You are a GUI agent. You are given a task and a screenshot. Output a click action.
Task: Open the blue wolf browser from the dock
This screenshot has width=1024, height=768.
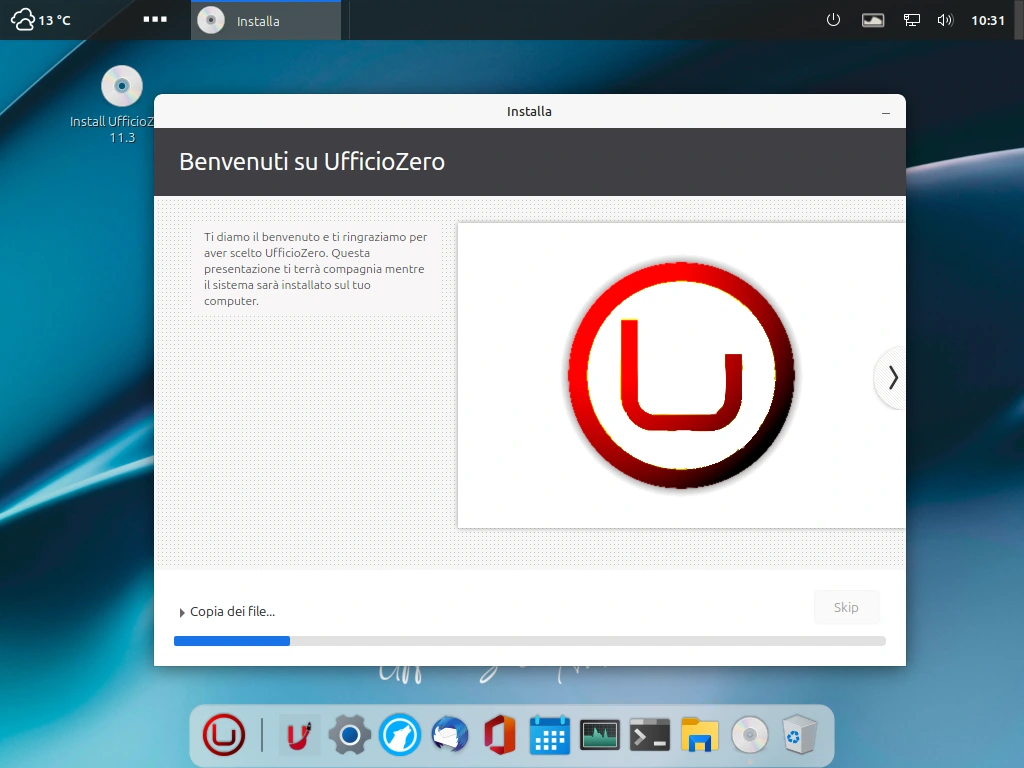coord(398,734)
